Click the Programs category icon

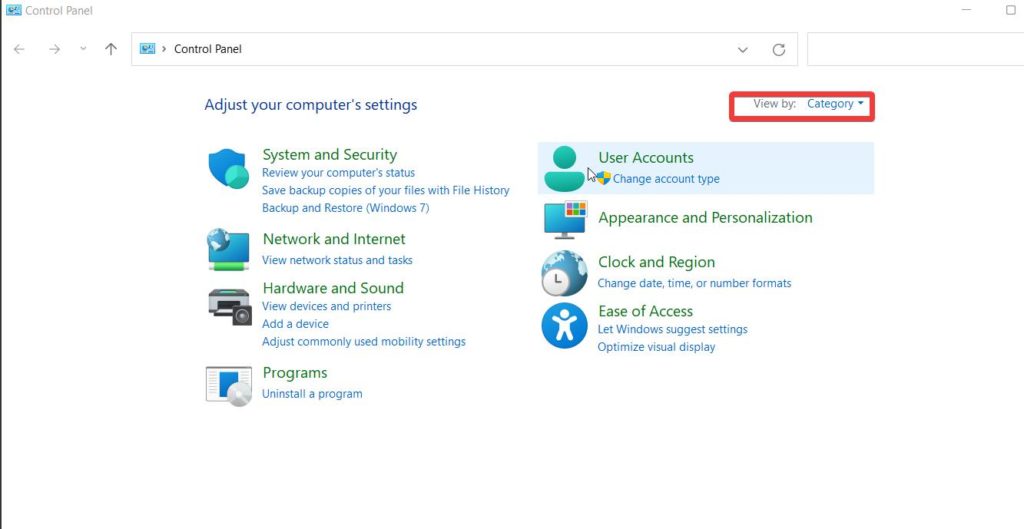[228, 385]
